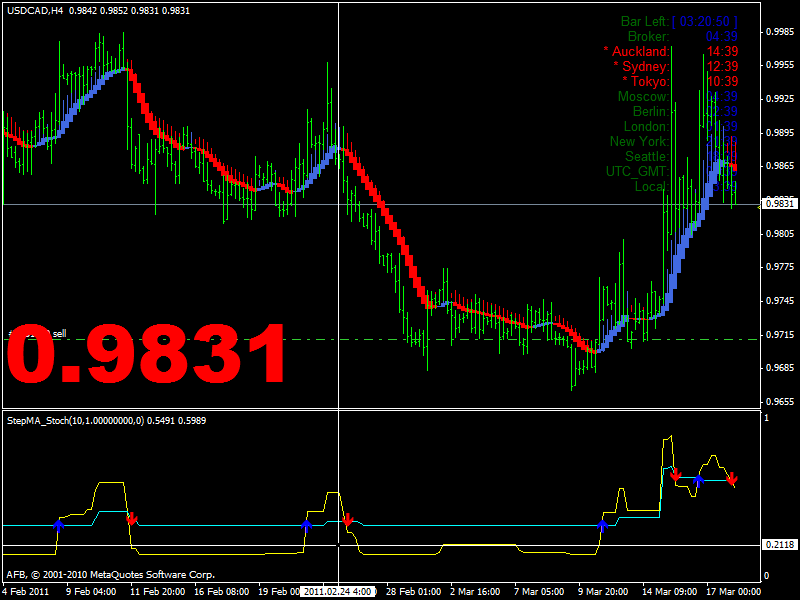800x600 pixels.
Task: Select the last blue up arrow in the indicator window
Action: click(x=699, y=481)
